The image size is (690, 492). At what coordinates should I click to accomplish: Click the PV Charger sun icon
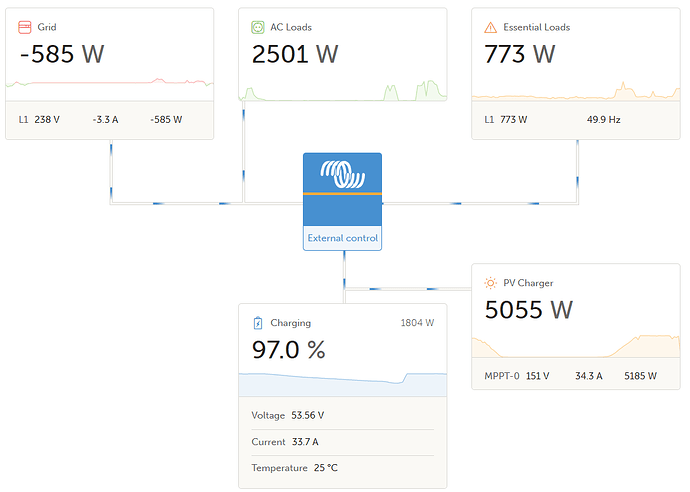pos(490,283)
